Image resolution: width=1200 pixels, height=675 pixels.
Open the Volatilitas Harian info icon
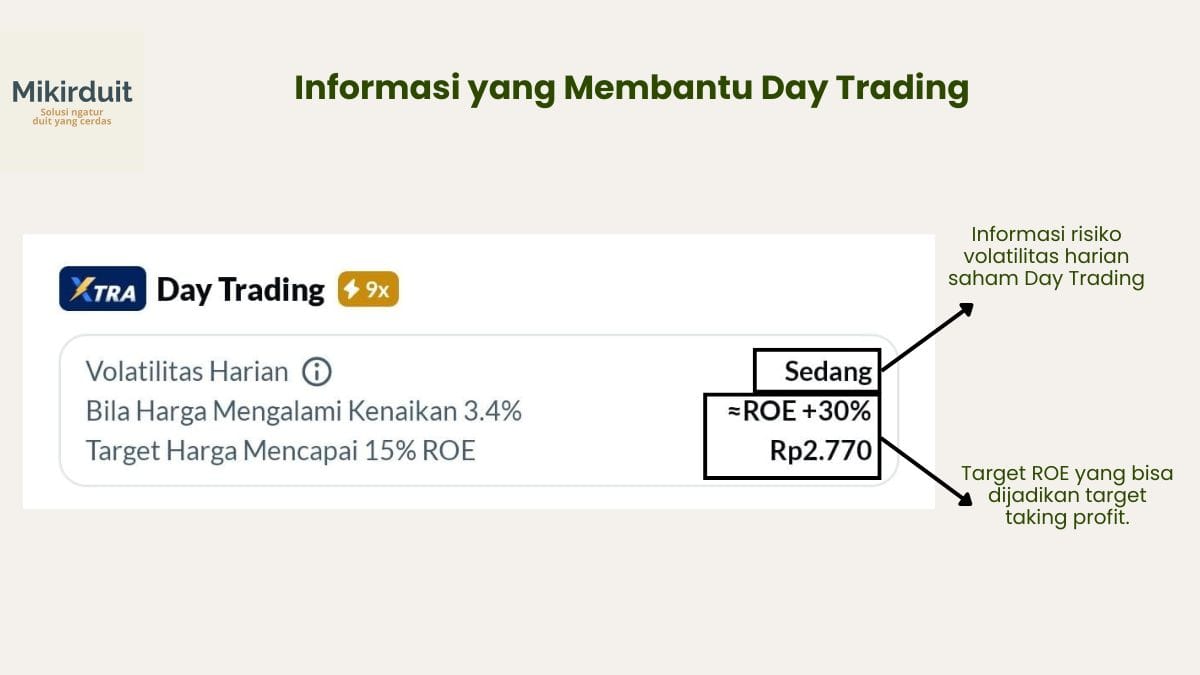315,371
